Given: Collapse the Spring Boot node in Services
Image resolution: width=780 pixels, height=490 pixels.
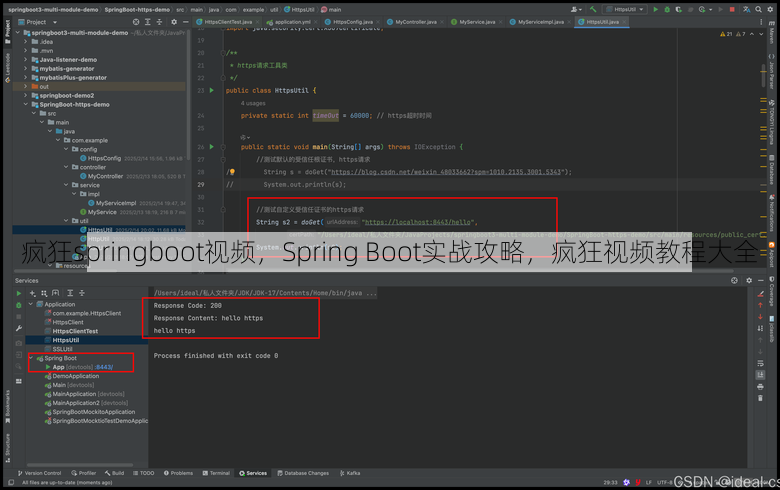Looking at the screenshot, I should pos(31,358).
